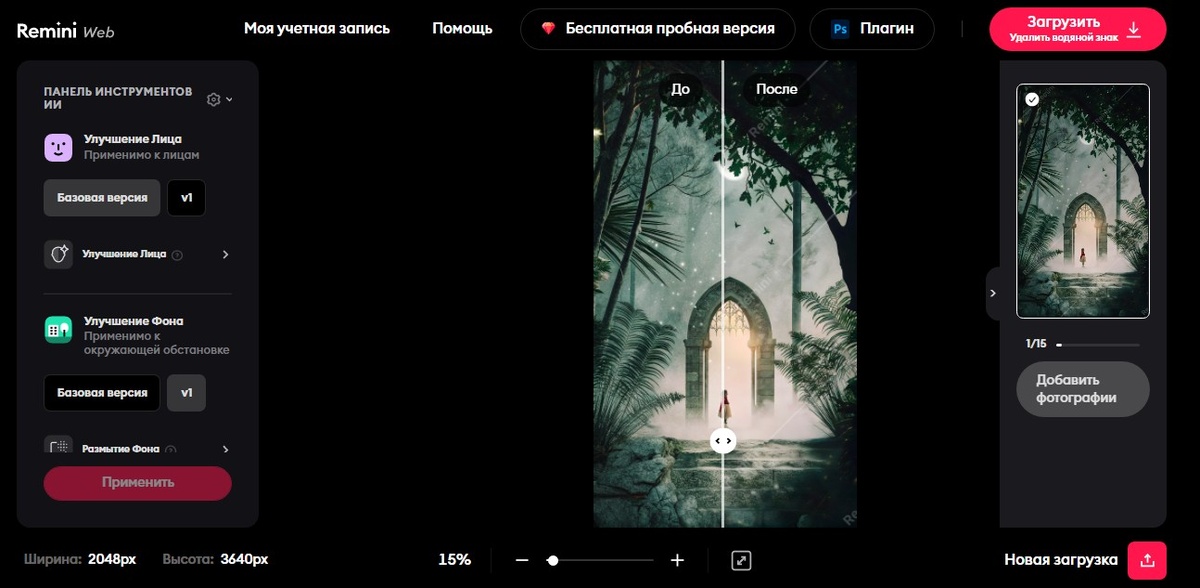Screen dimensions: 1200x588
Task: Click the Применимо к лицам text
Action: (142, 155)
